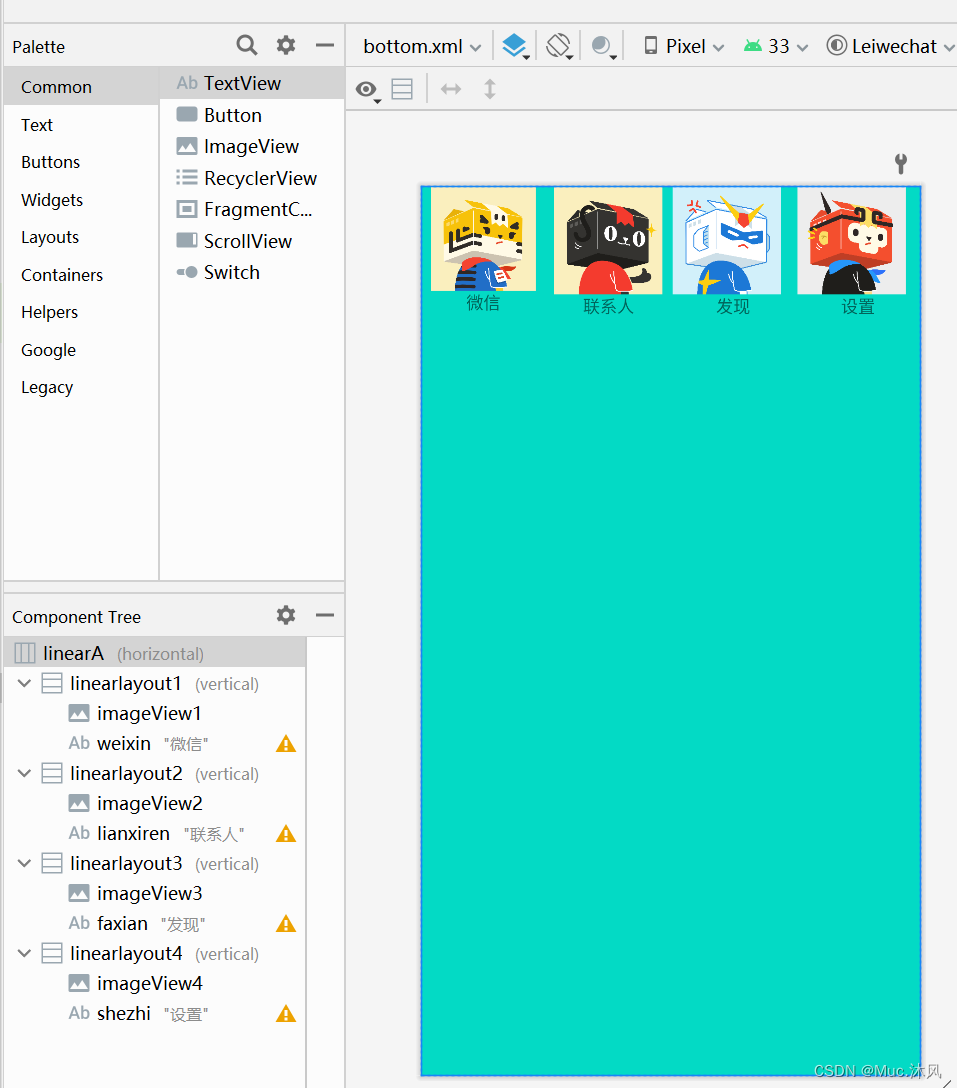
Task: Open the design surface layers selector
Action: (516, 46)
